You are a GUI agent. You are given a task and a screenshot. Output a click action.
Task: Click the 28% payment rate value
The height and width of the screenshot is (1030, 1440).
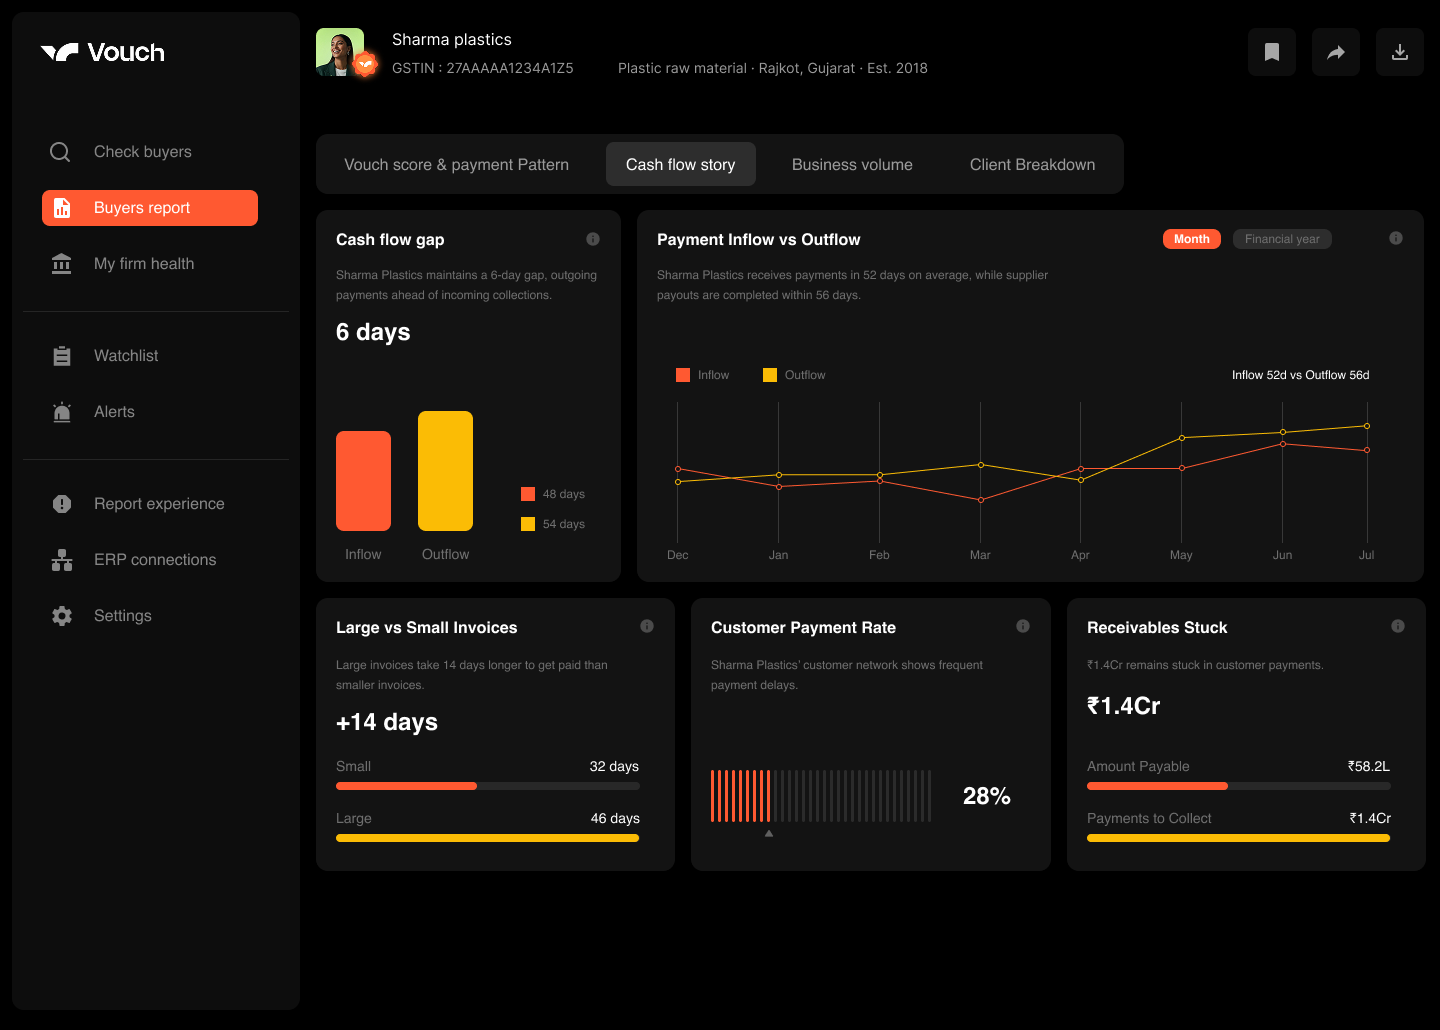coord(987,796)
